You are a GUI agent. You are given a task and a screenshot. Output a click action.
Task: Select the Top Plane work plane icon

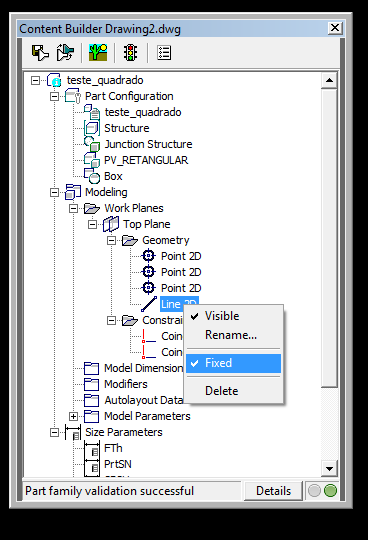pos(111,224)
